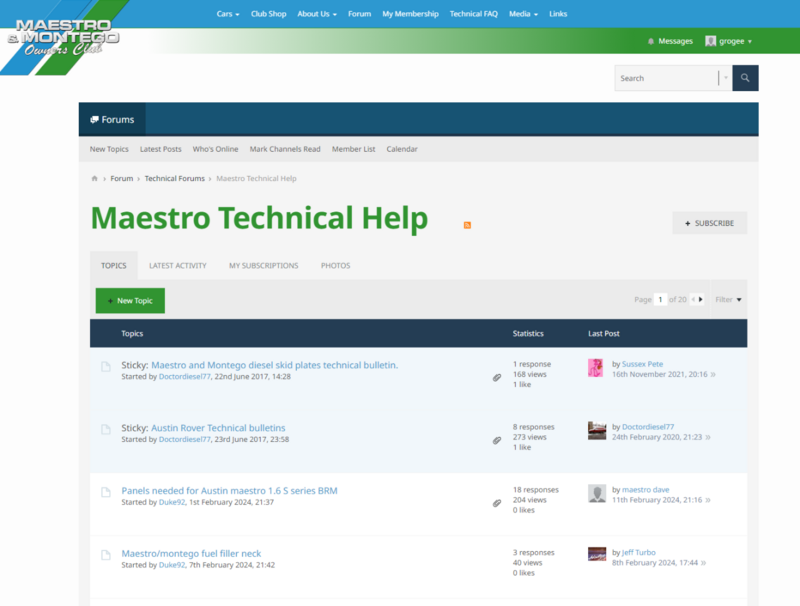This screenshot has height=606, width=800.
Task: Click the orange RSS feed icon
Action: point(467,225)
